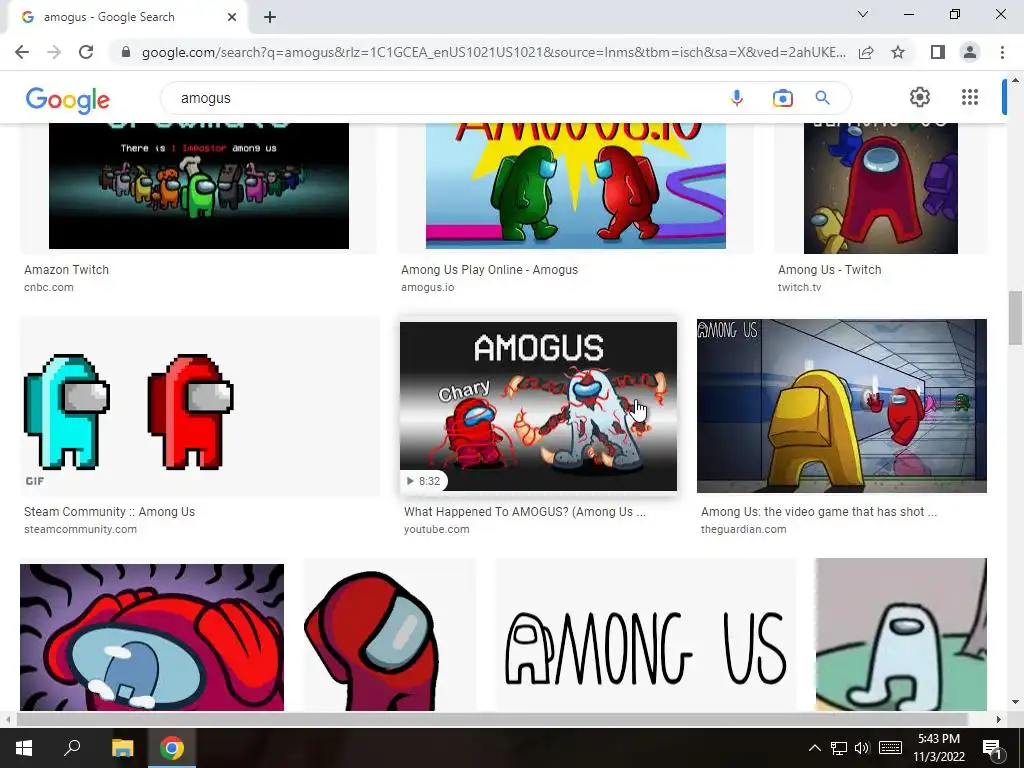Click youtube.com source text
Screen dimensions: 1024x768
436,530
